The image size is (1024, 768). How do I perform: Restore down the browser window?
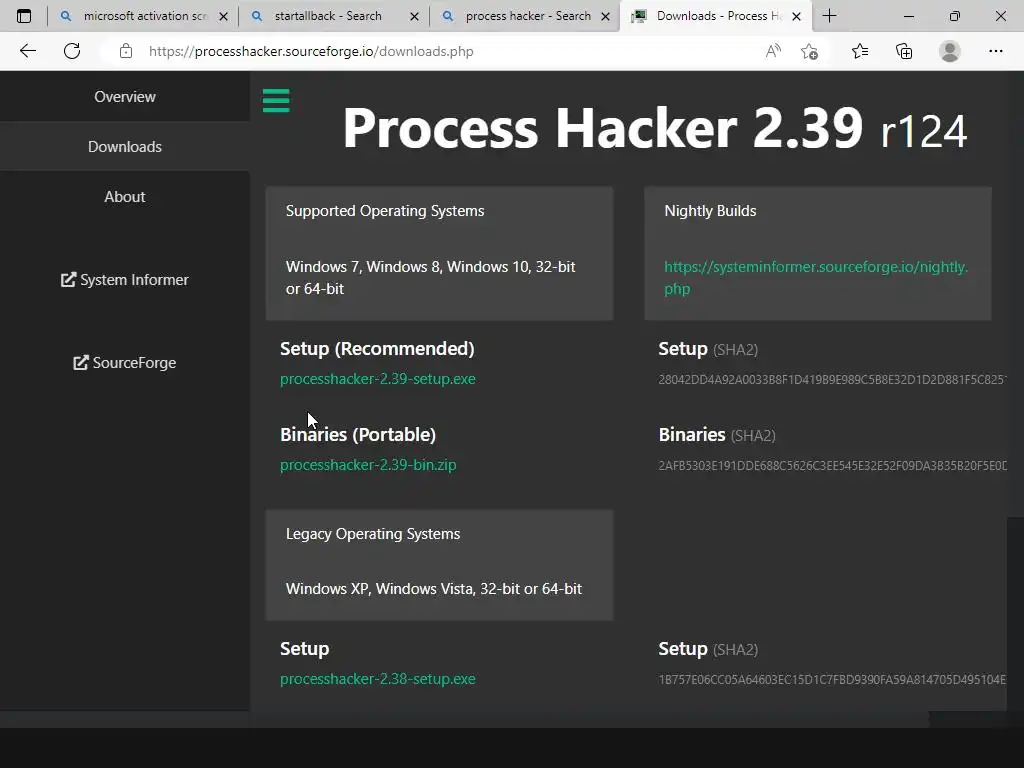tap(955, 16)
